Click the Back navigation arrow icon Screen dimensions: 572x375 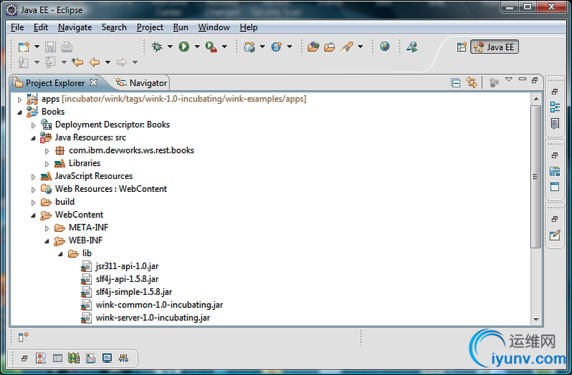point(94,62)
